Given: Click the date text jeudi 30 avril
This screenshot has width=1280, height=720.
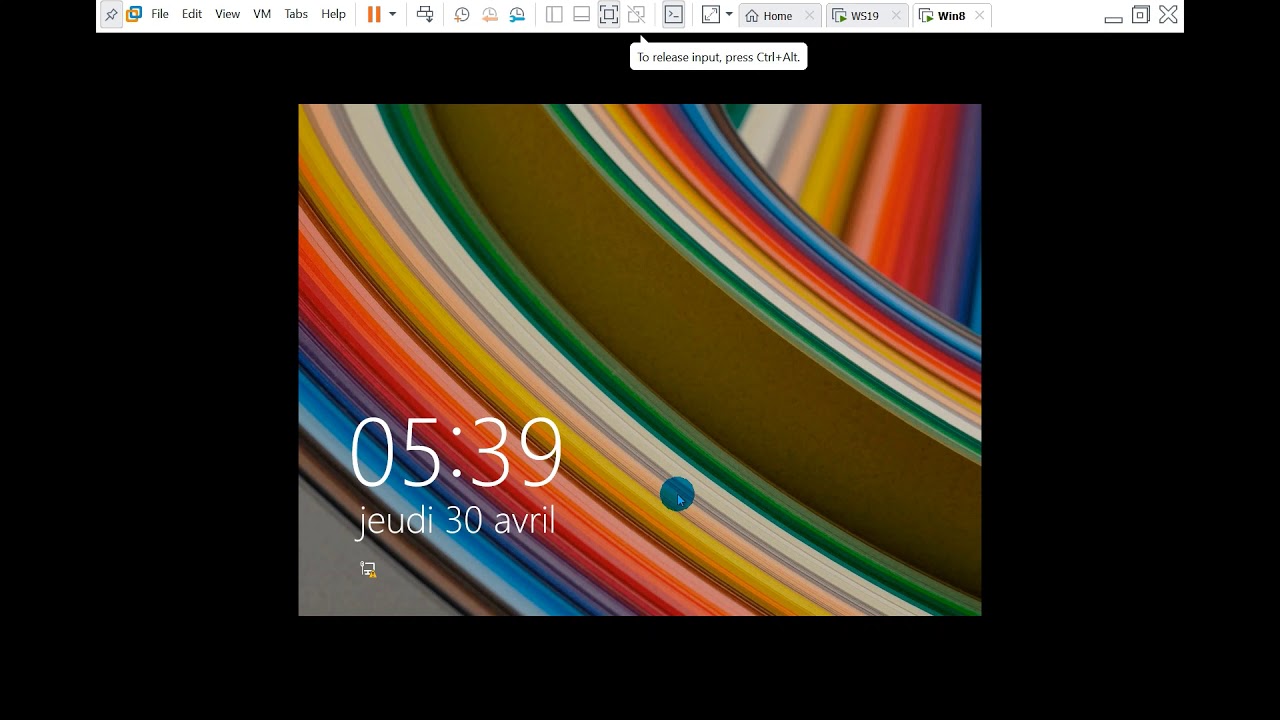Looking at the screenshot, I should click(457, 521).
